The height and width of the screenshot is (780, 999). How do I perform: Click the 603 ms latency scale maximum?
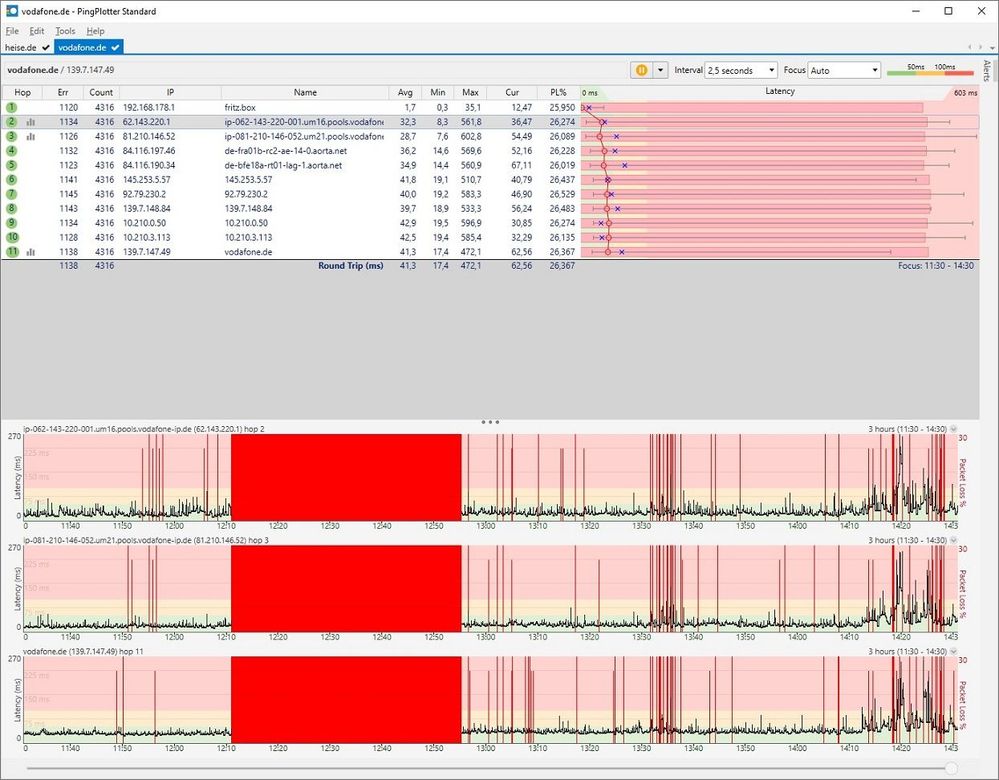coord(965,93)
